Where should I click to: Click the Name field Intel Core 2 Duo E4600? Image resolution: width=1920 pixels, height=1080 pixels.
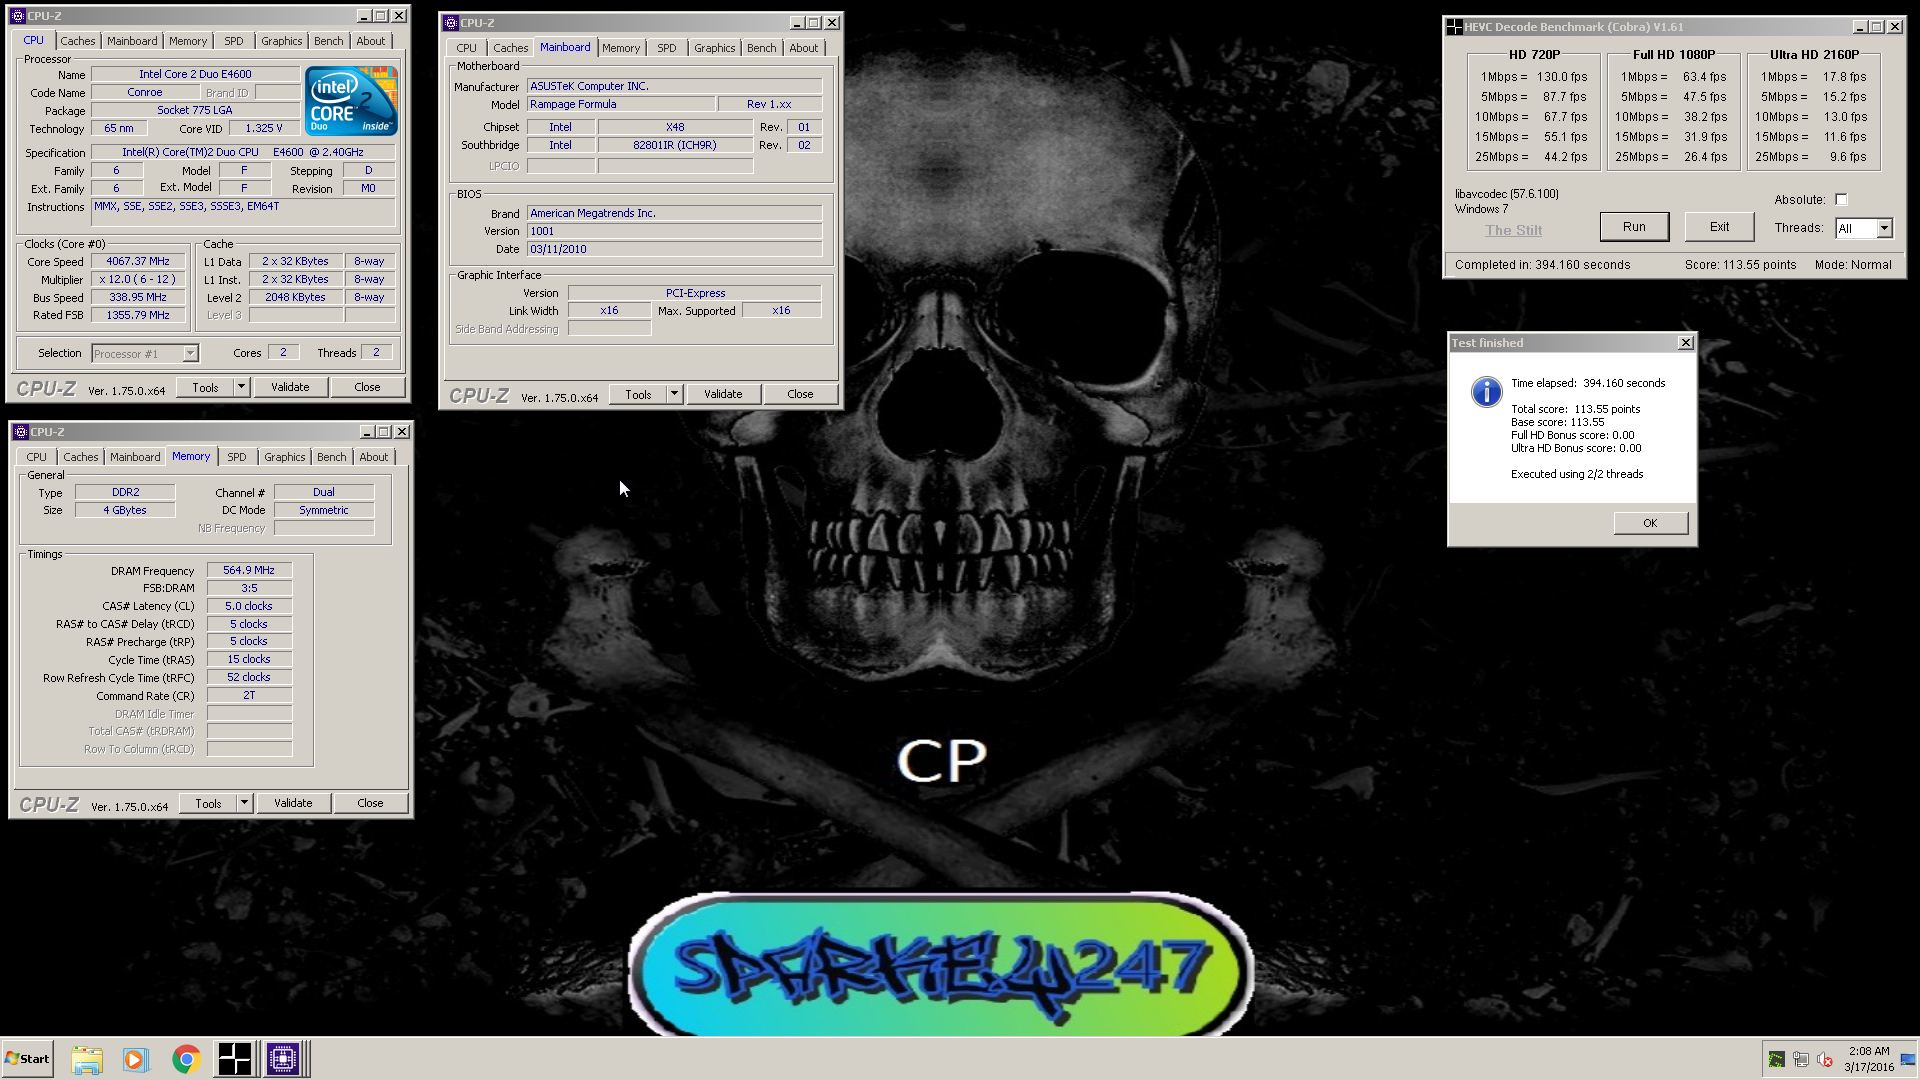click(x=195, y=74)
